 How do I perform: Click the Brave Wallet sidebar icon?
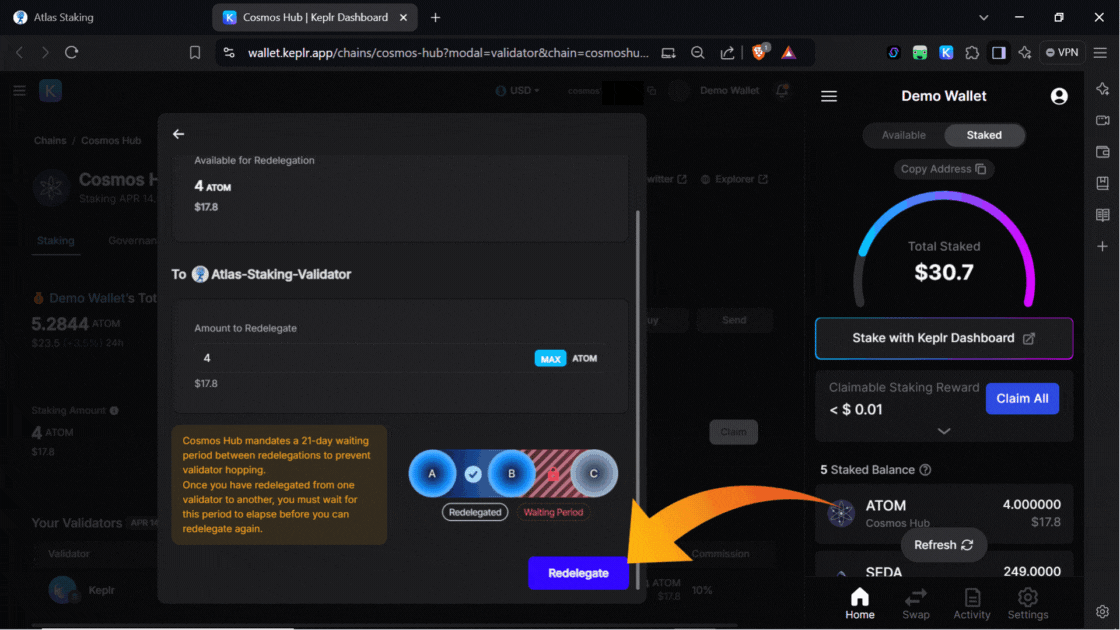pos(1102,152)
